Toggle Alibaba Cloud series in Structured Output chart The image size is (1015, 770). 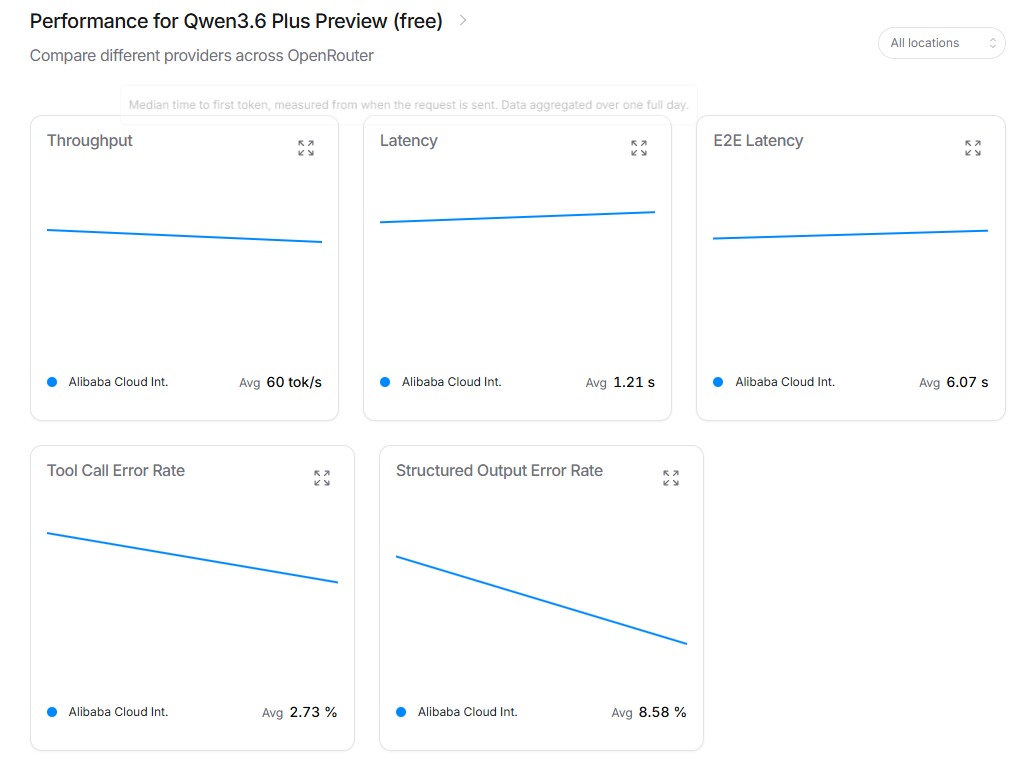pyautogui.click(x=400, y=711)
